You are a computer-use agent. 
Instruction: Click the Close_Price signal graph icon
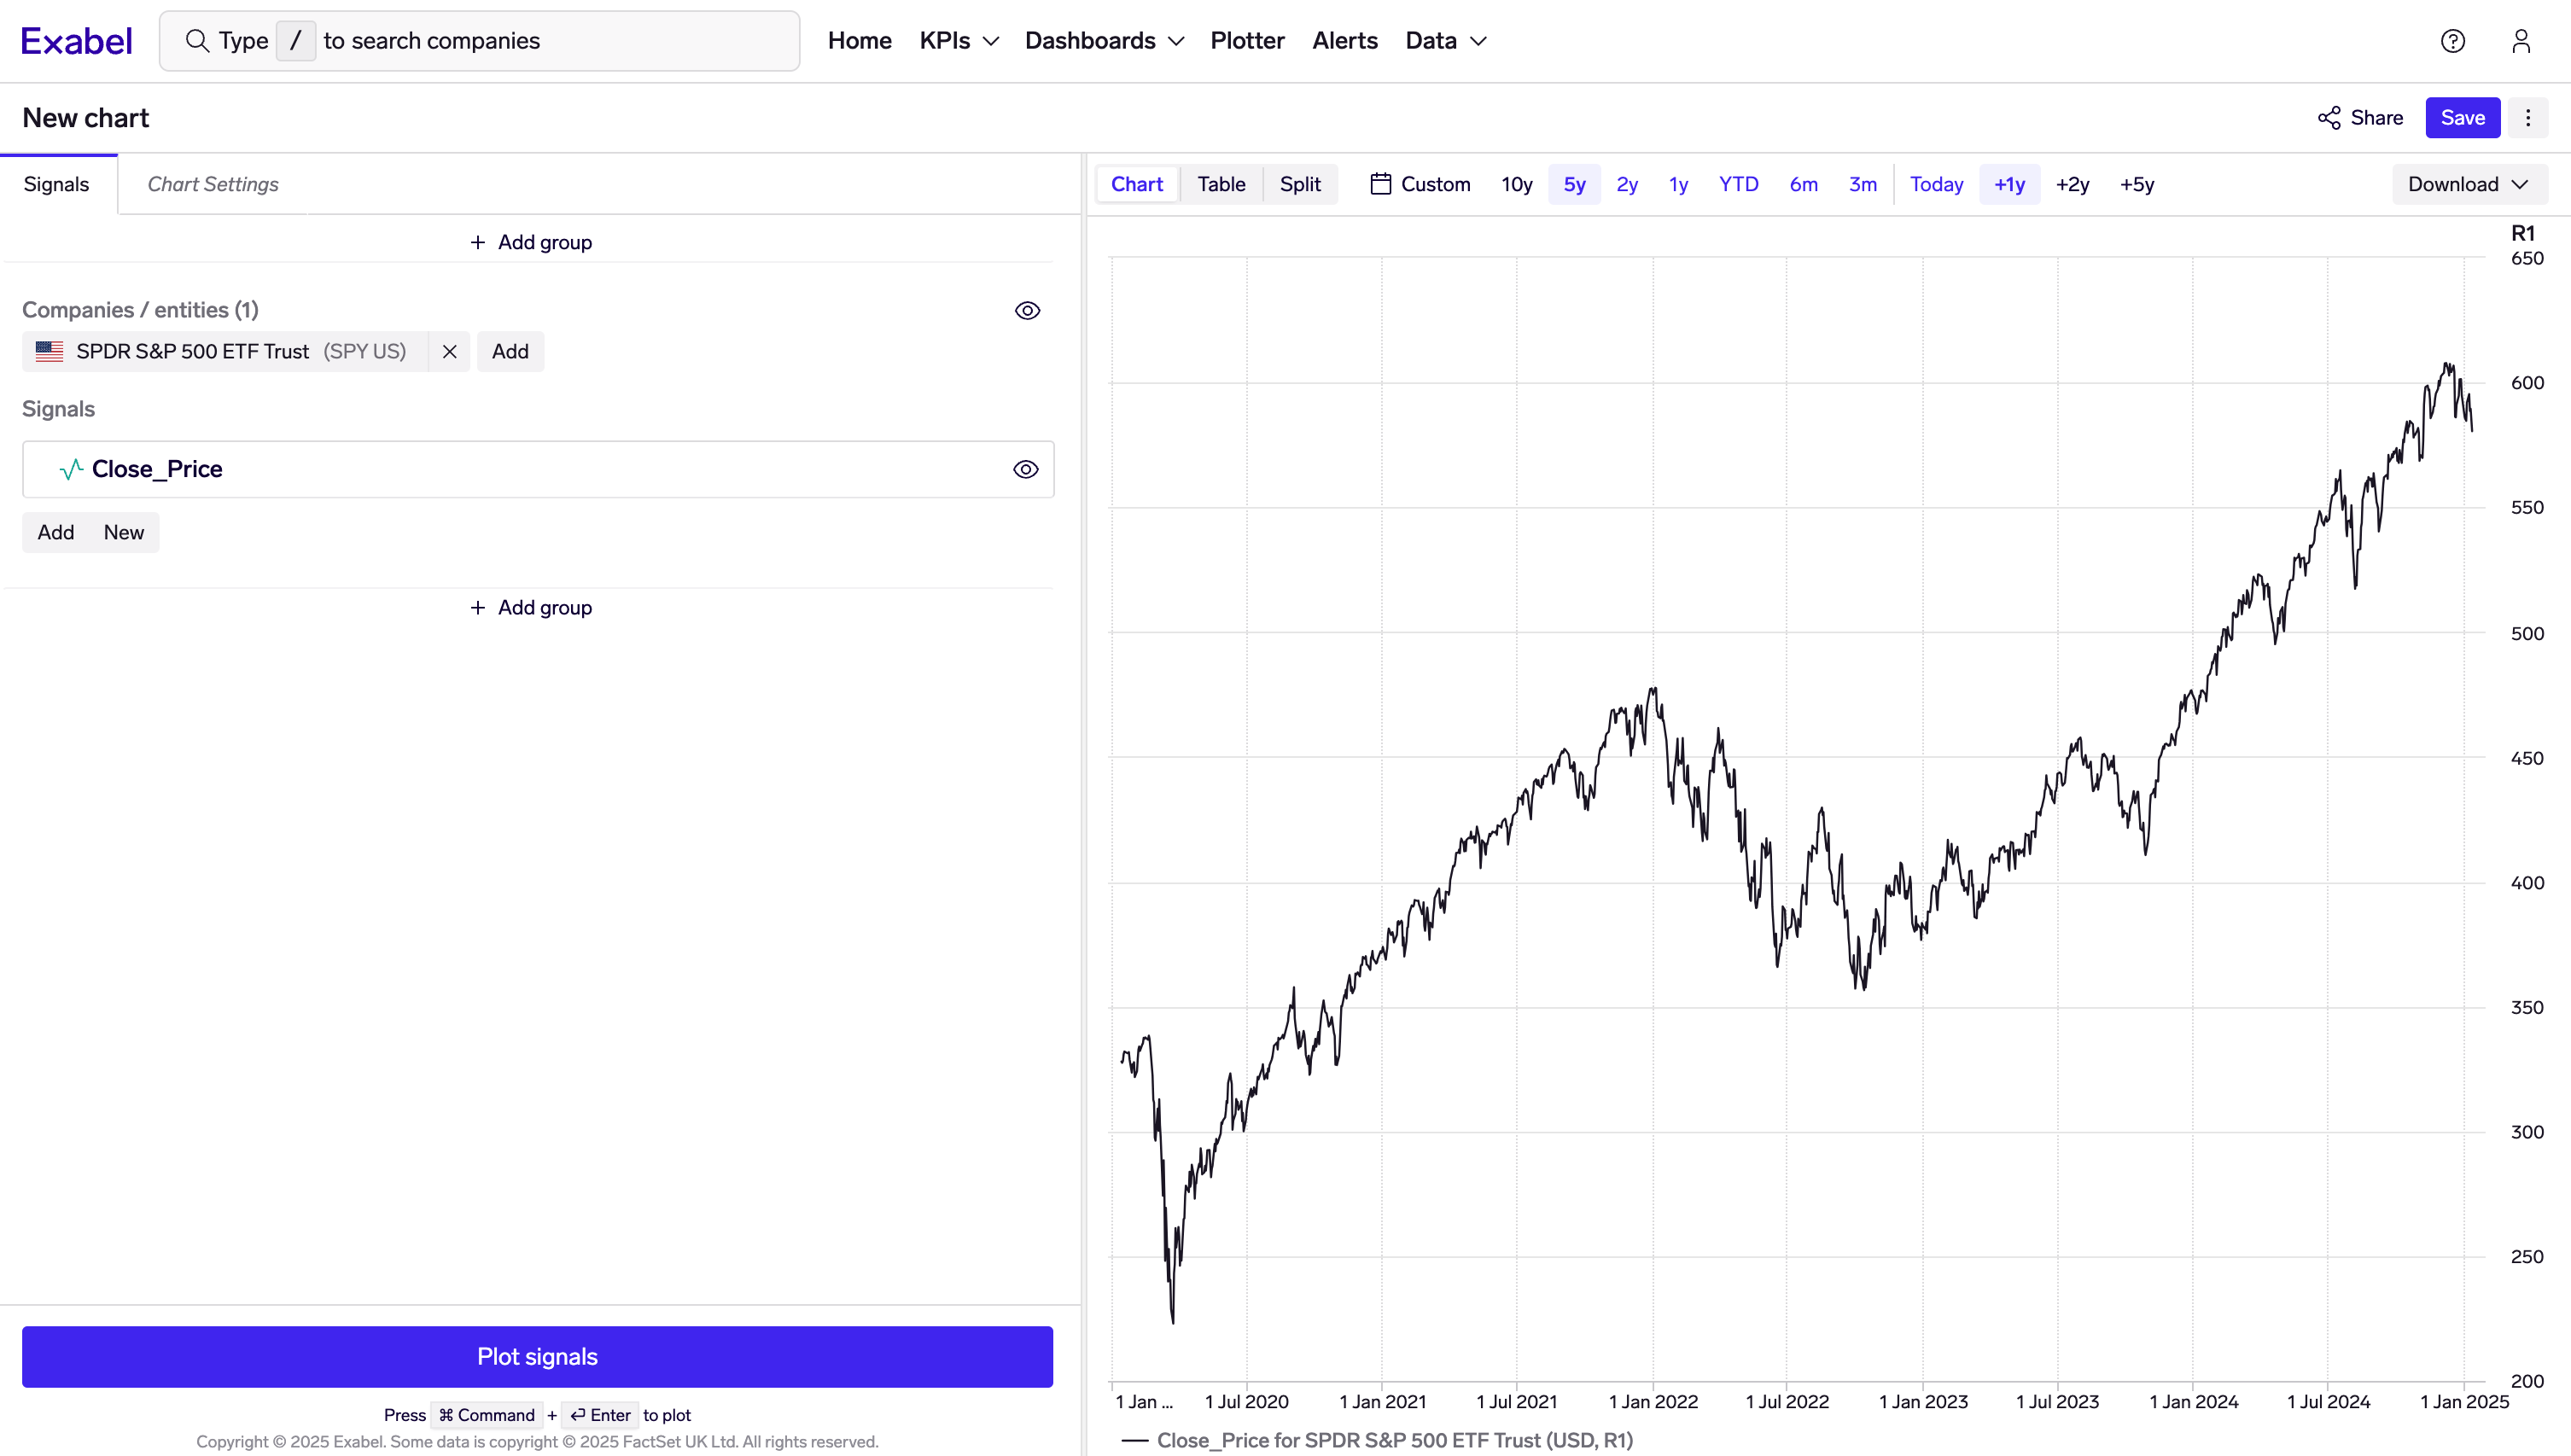pyautogui.click(x=71, y=469)
